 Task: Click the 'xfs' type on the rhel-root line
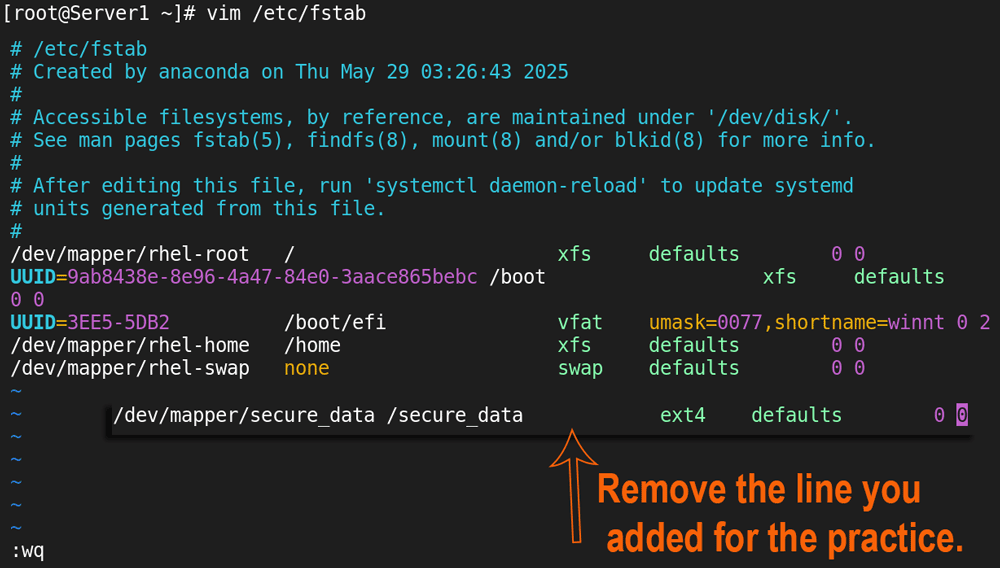coord(574,254)
